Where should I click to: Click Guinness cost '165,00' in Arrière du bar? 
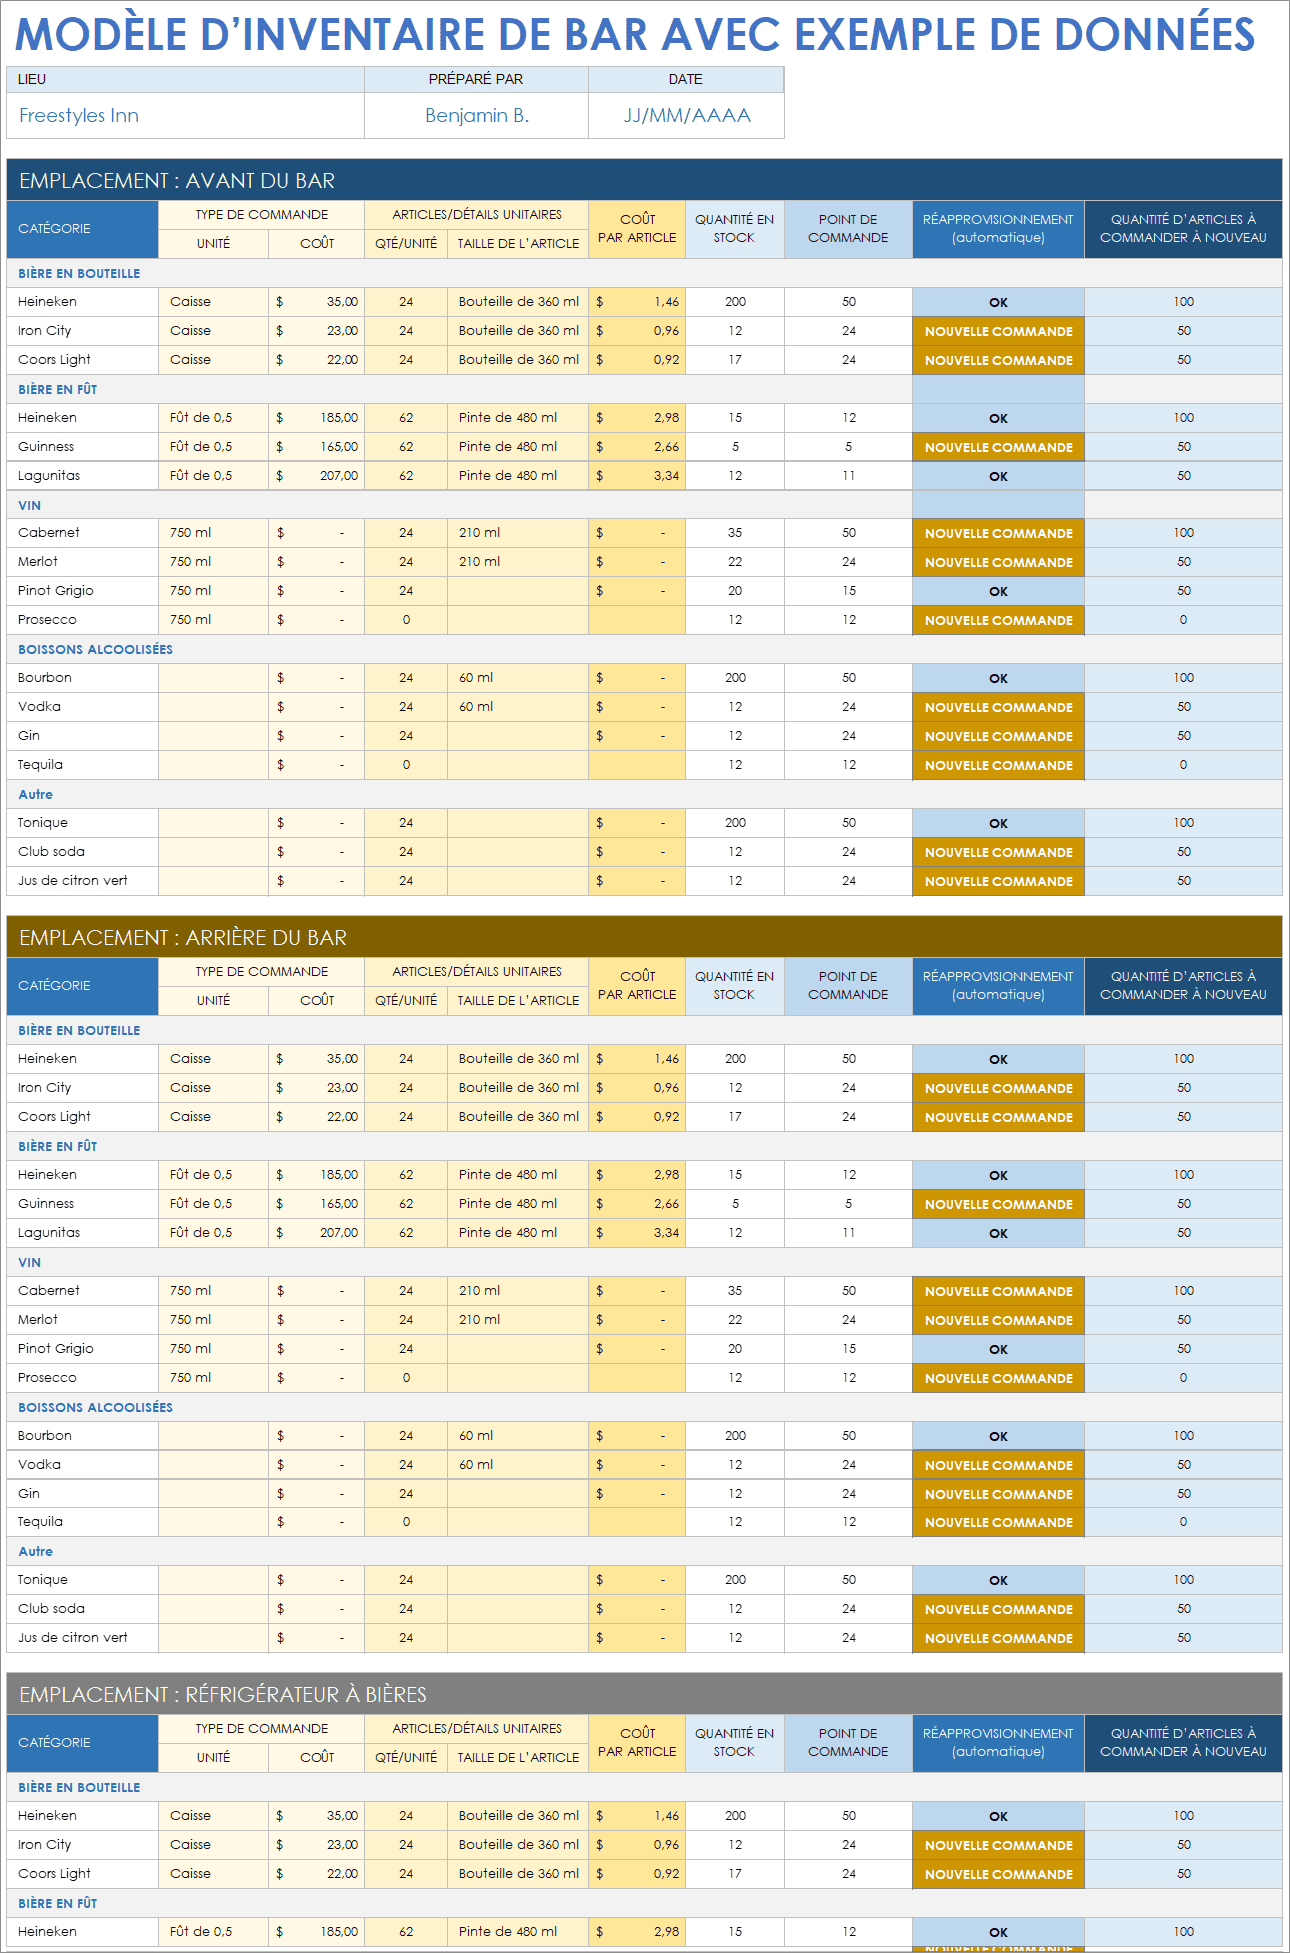[x=316, y=1204]
